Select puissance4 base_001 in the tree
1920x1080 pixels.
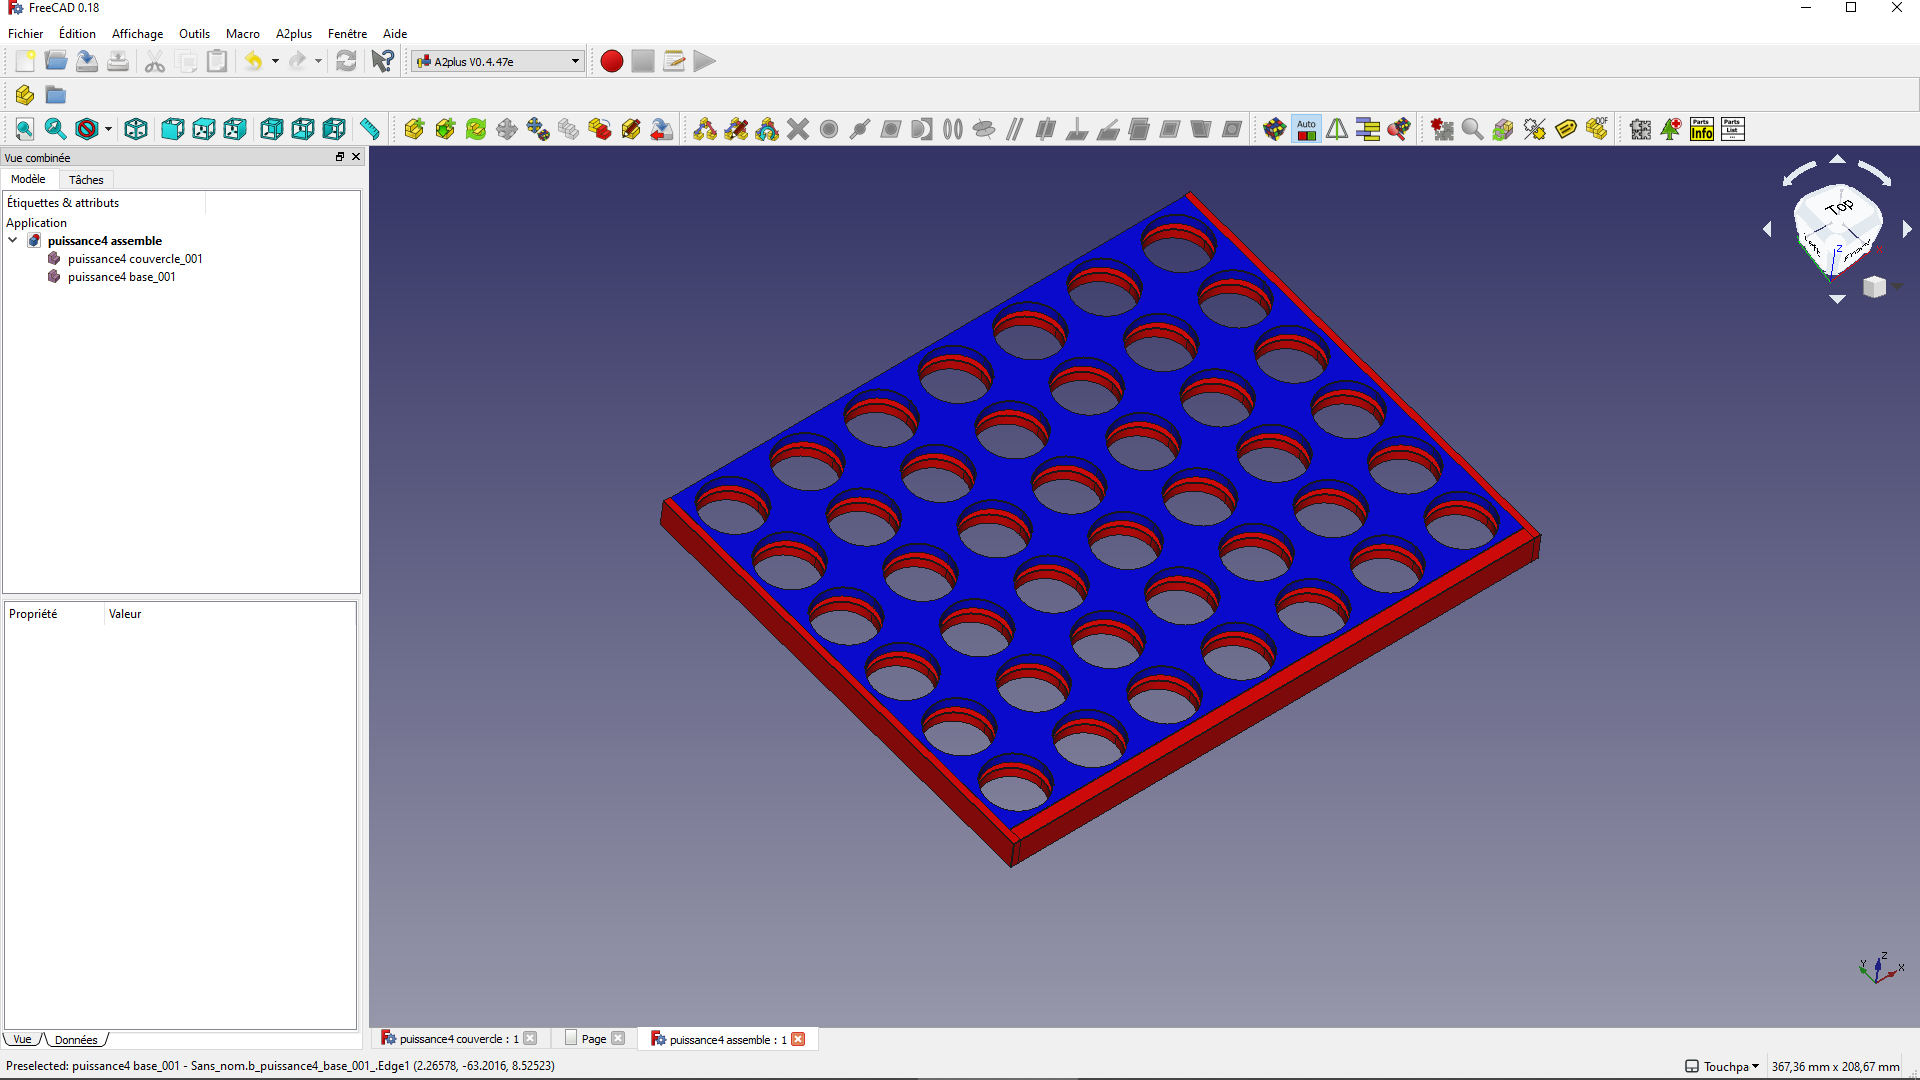121,277
